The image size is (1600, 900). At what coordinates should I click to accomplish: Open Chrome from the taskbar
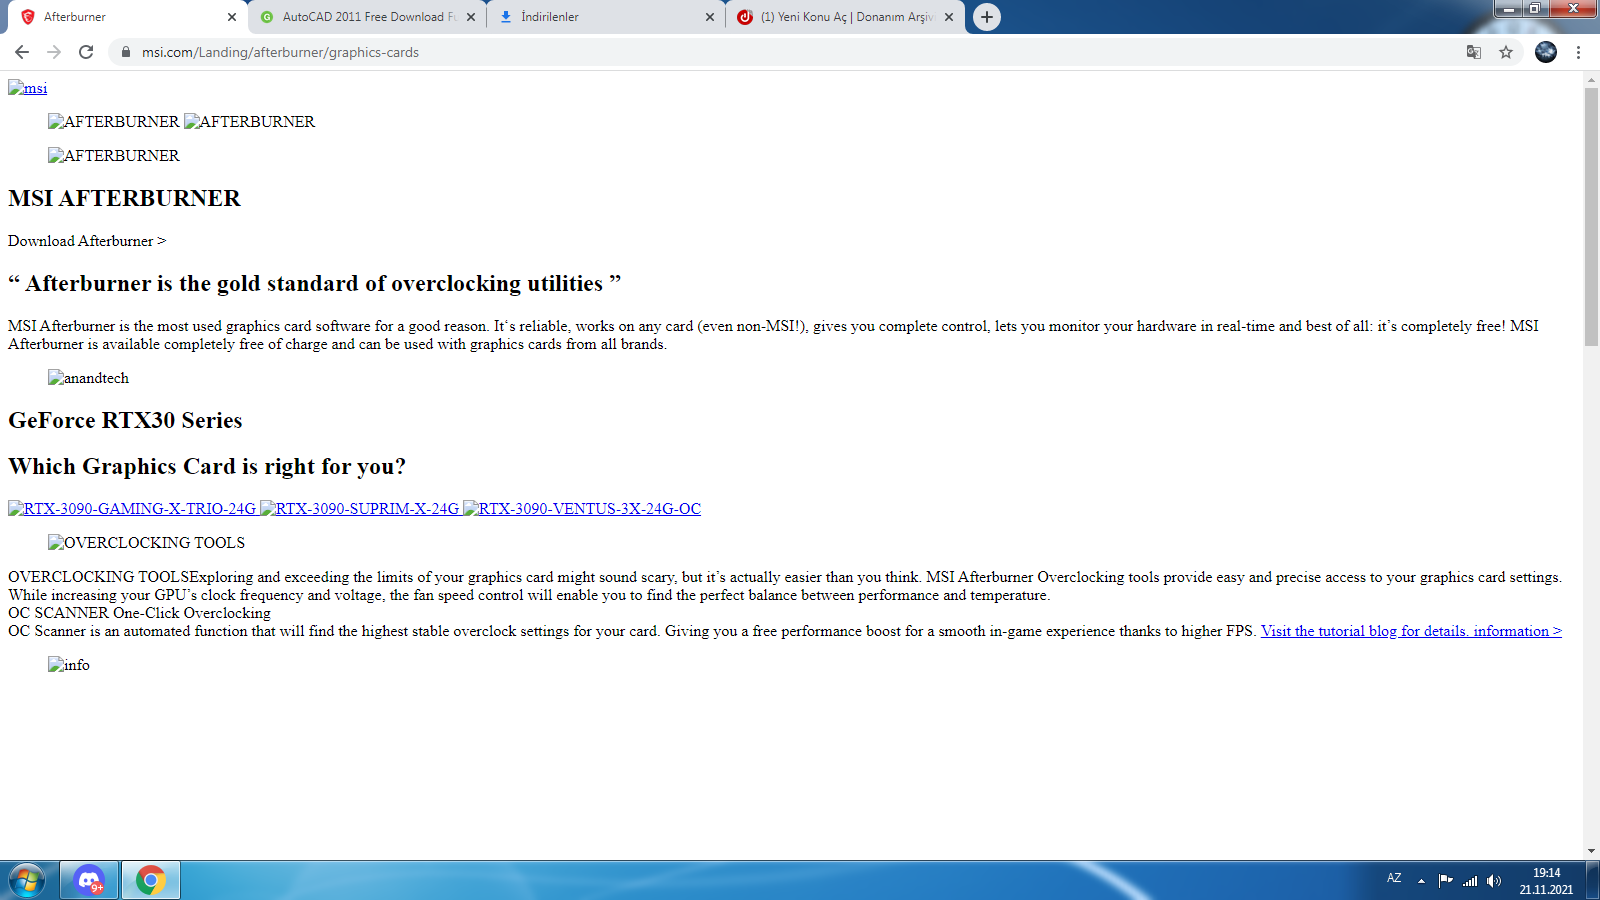[x=151, y=880]
